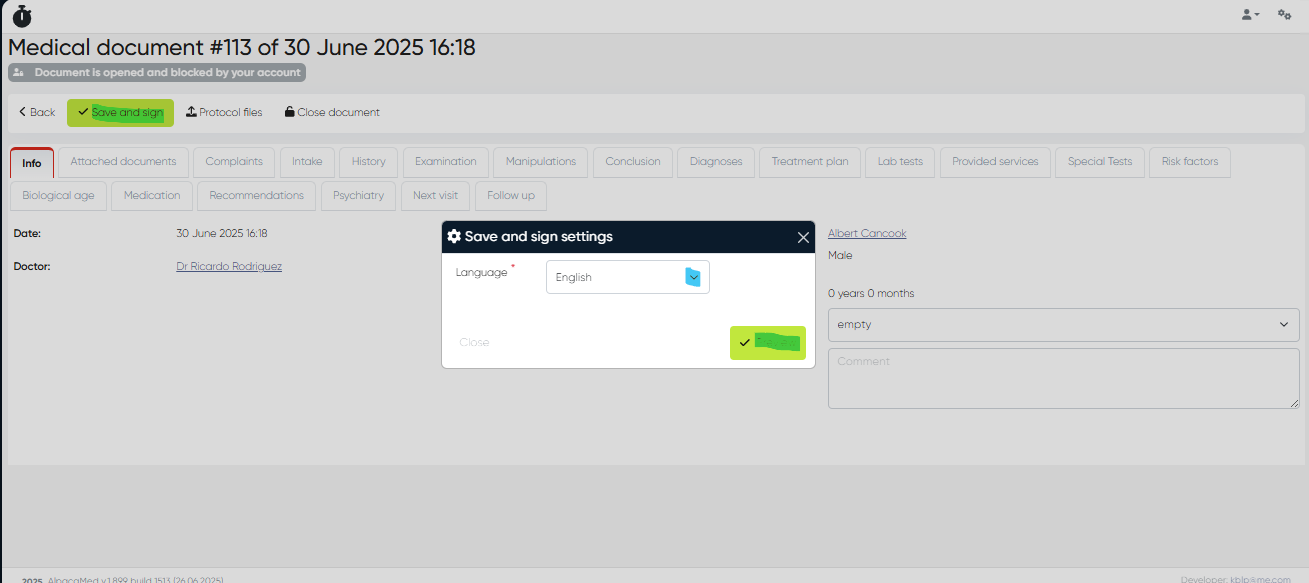Viewport: 1309px width, 583px height.
Task: Click Close in the dialog footer
Action: point(474,342)
